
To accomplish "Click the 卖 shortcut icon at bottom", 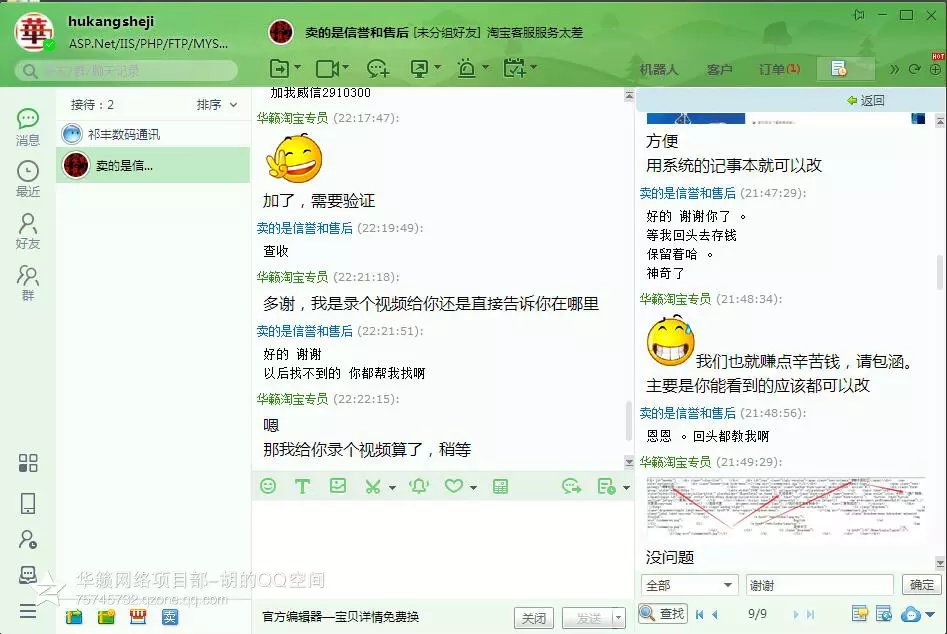I will click(170, 616).
